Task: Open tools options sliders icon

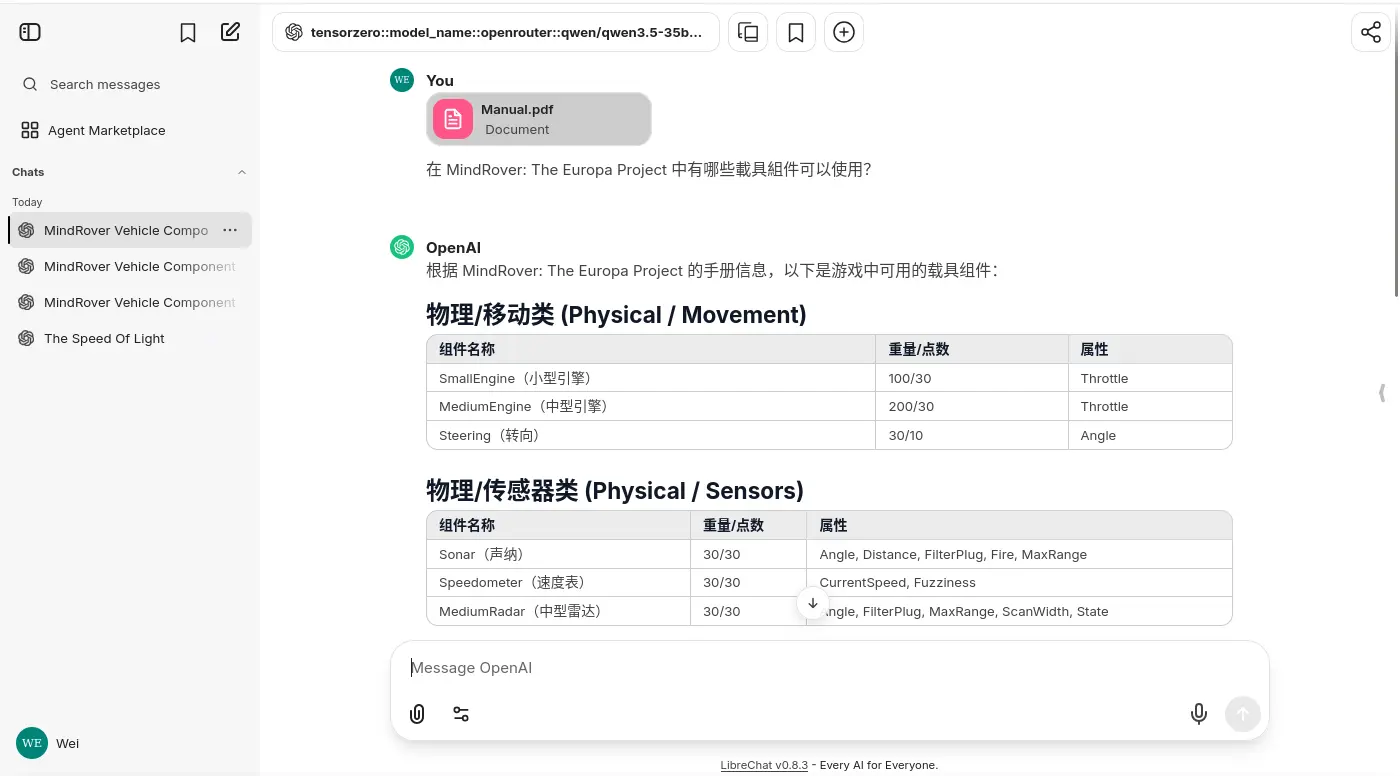Action: (x=461, y=714)
